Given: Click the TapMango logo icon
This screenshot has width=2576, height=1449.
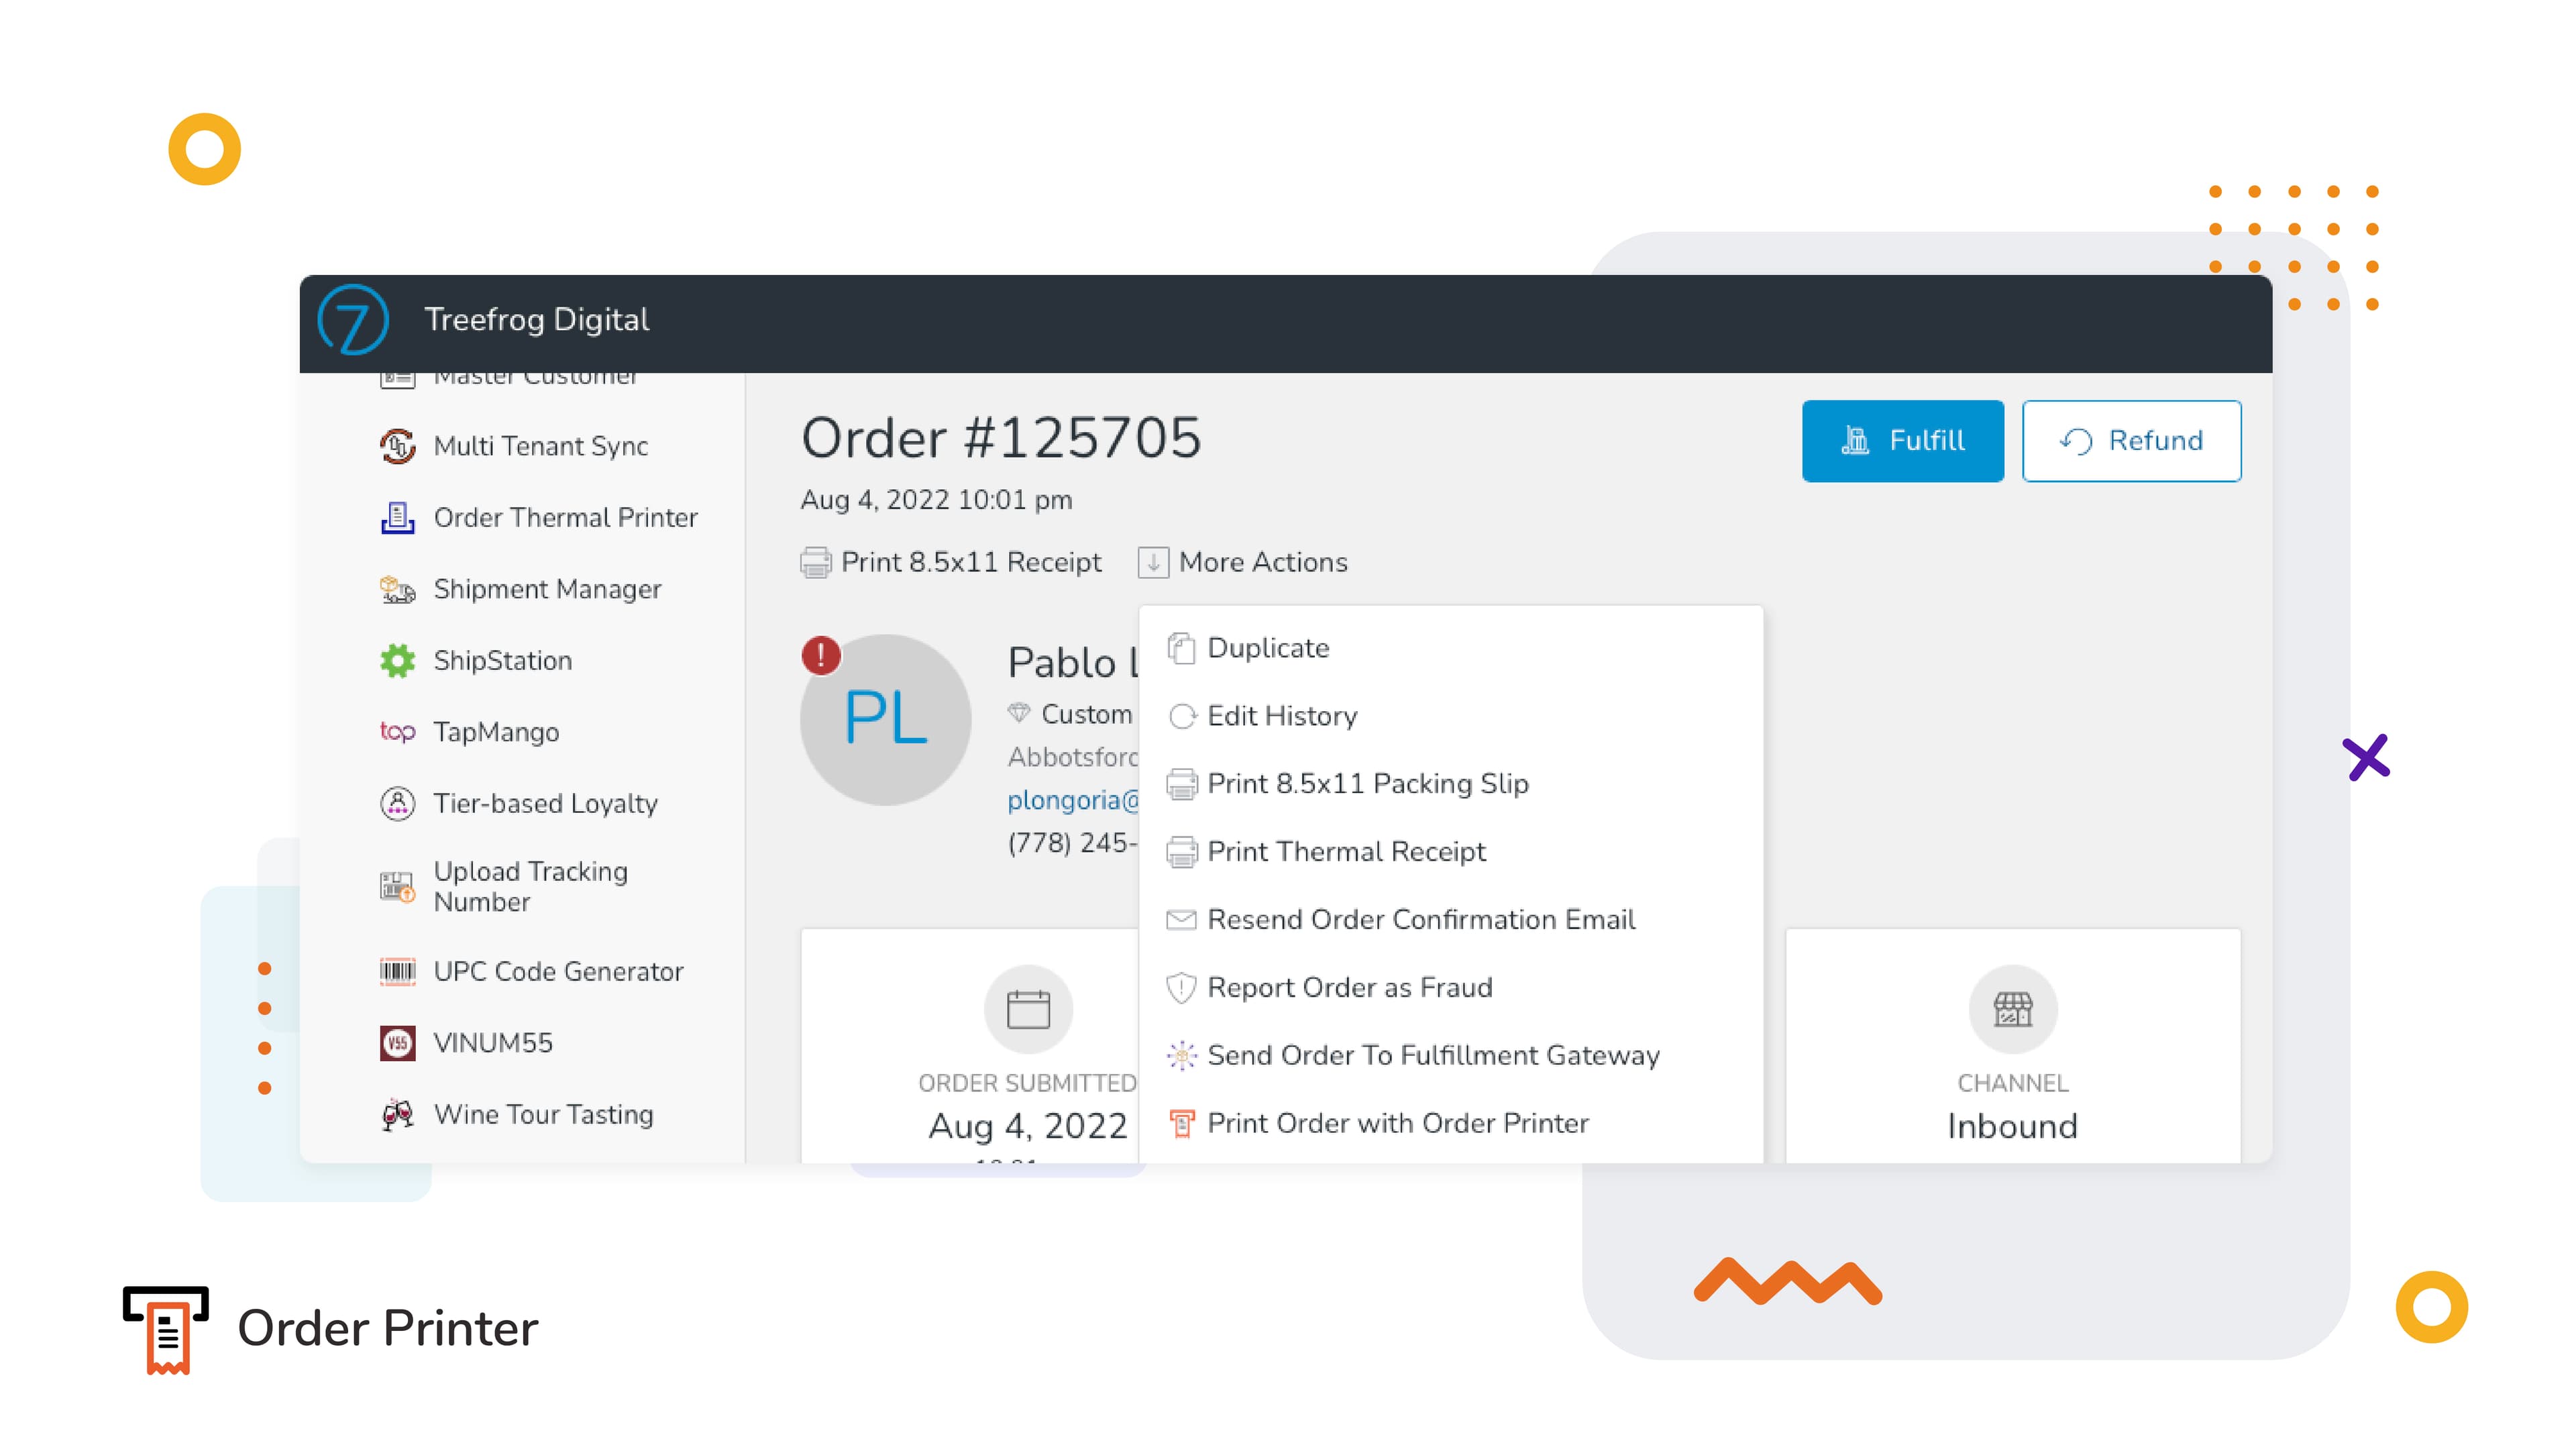Looking at the screenshot, I should coord(397,732).
